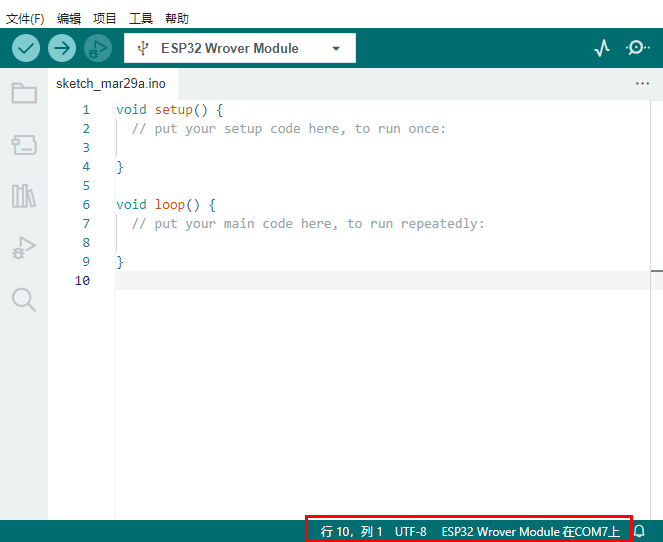The image size is (663, 542).
Task: Open the Serial Monitor
Action: (x=637, y=48)
